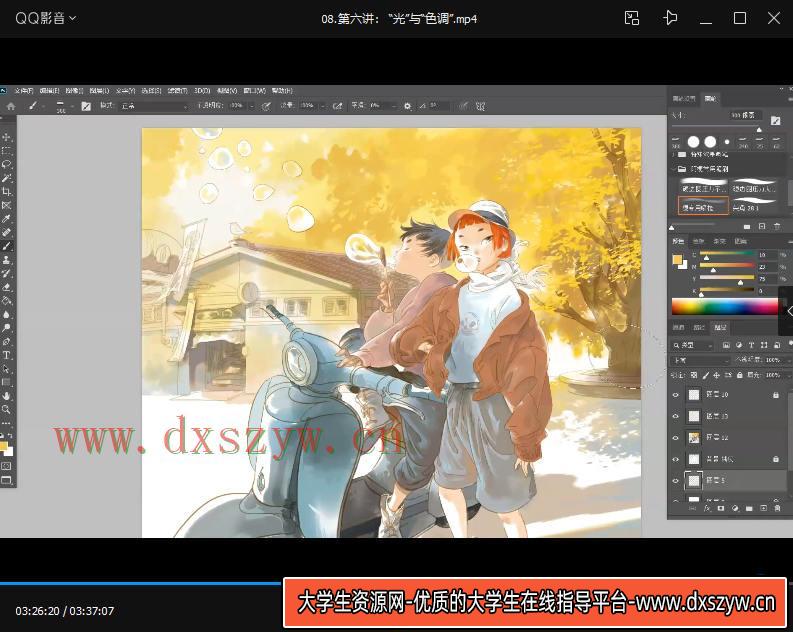Open the layer filter type dropdown

click(x=693, y=345)
